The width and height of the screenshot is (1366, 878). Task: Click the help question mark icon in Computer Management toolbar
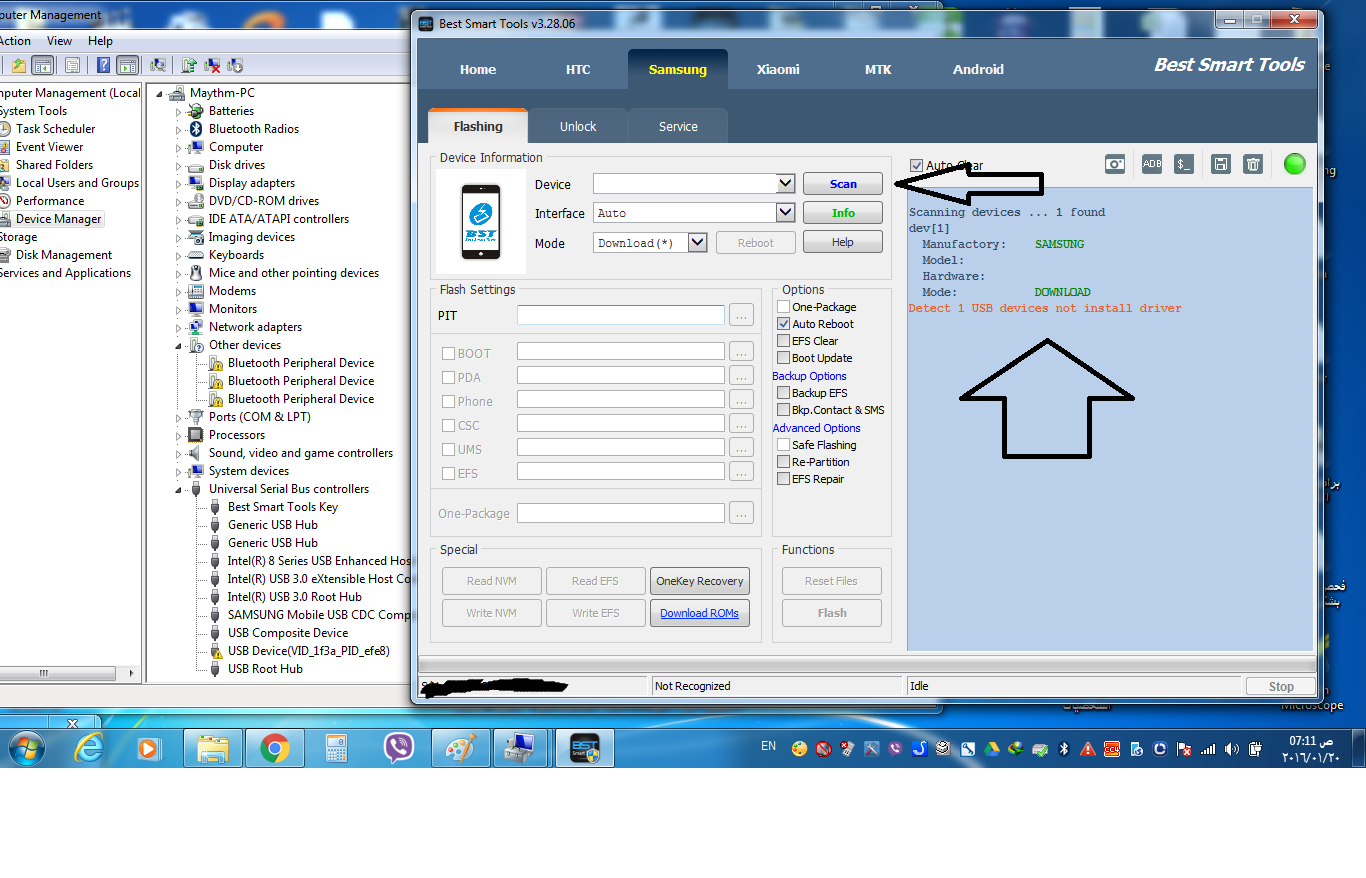[x=103, y=65]
